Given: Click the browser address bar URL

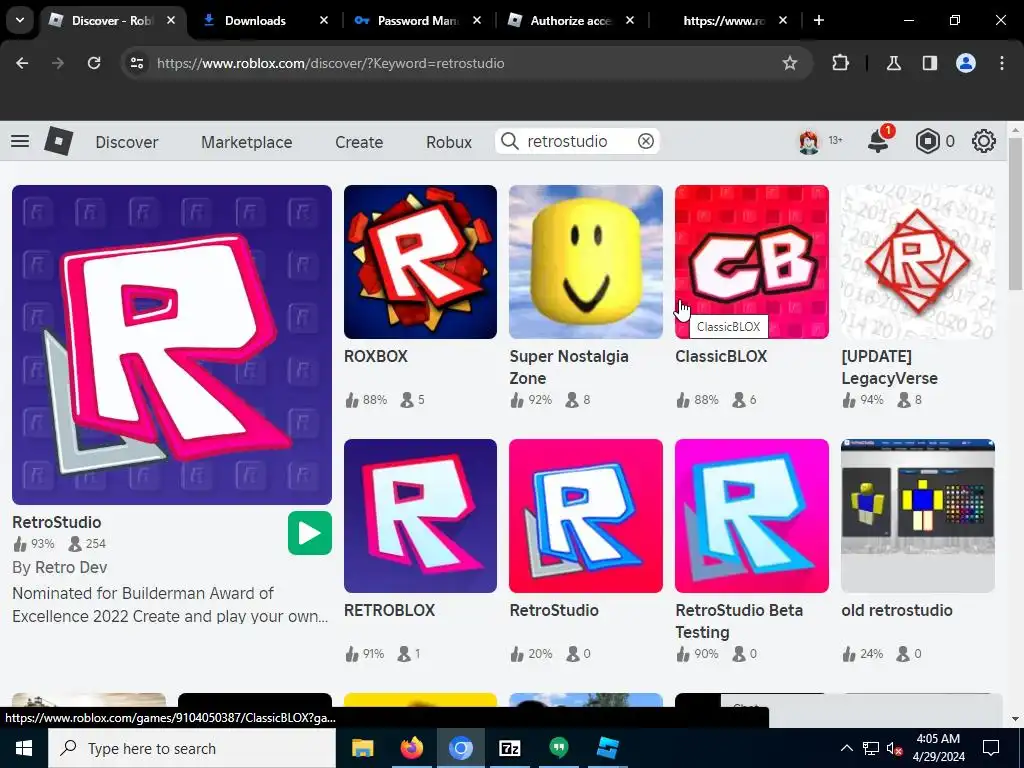Looking at the screenshot, I should click(330, 63).
